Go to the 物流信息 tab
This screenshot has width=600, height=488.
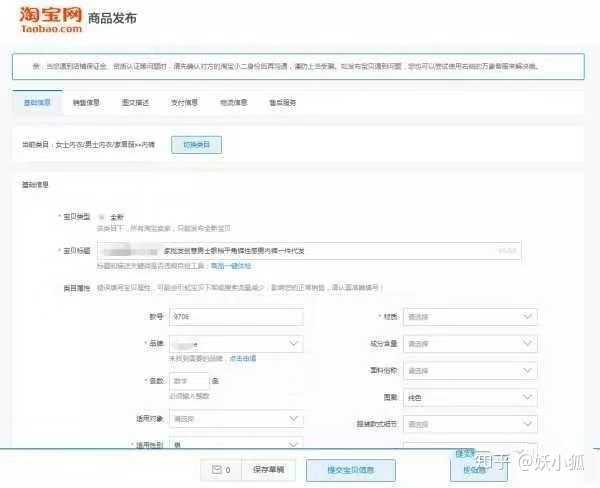[233, 103]
